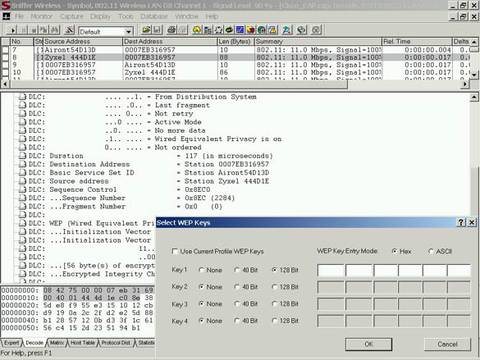Set Key 1 to 40 Bit

237,270
